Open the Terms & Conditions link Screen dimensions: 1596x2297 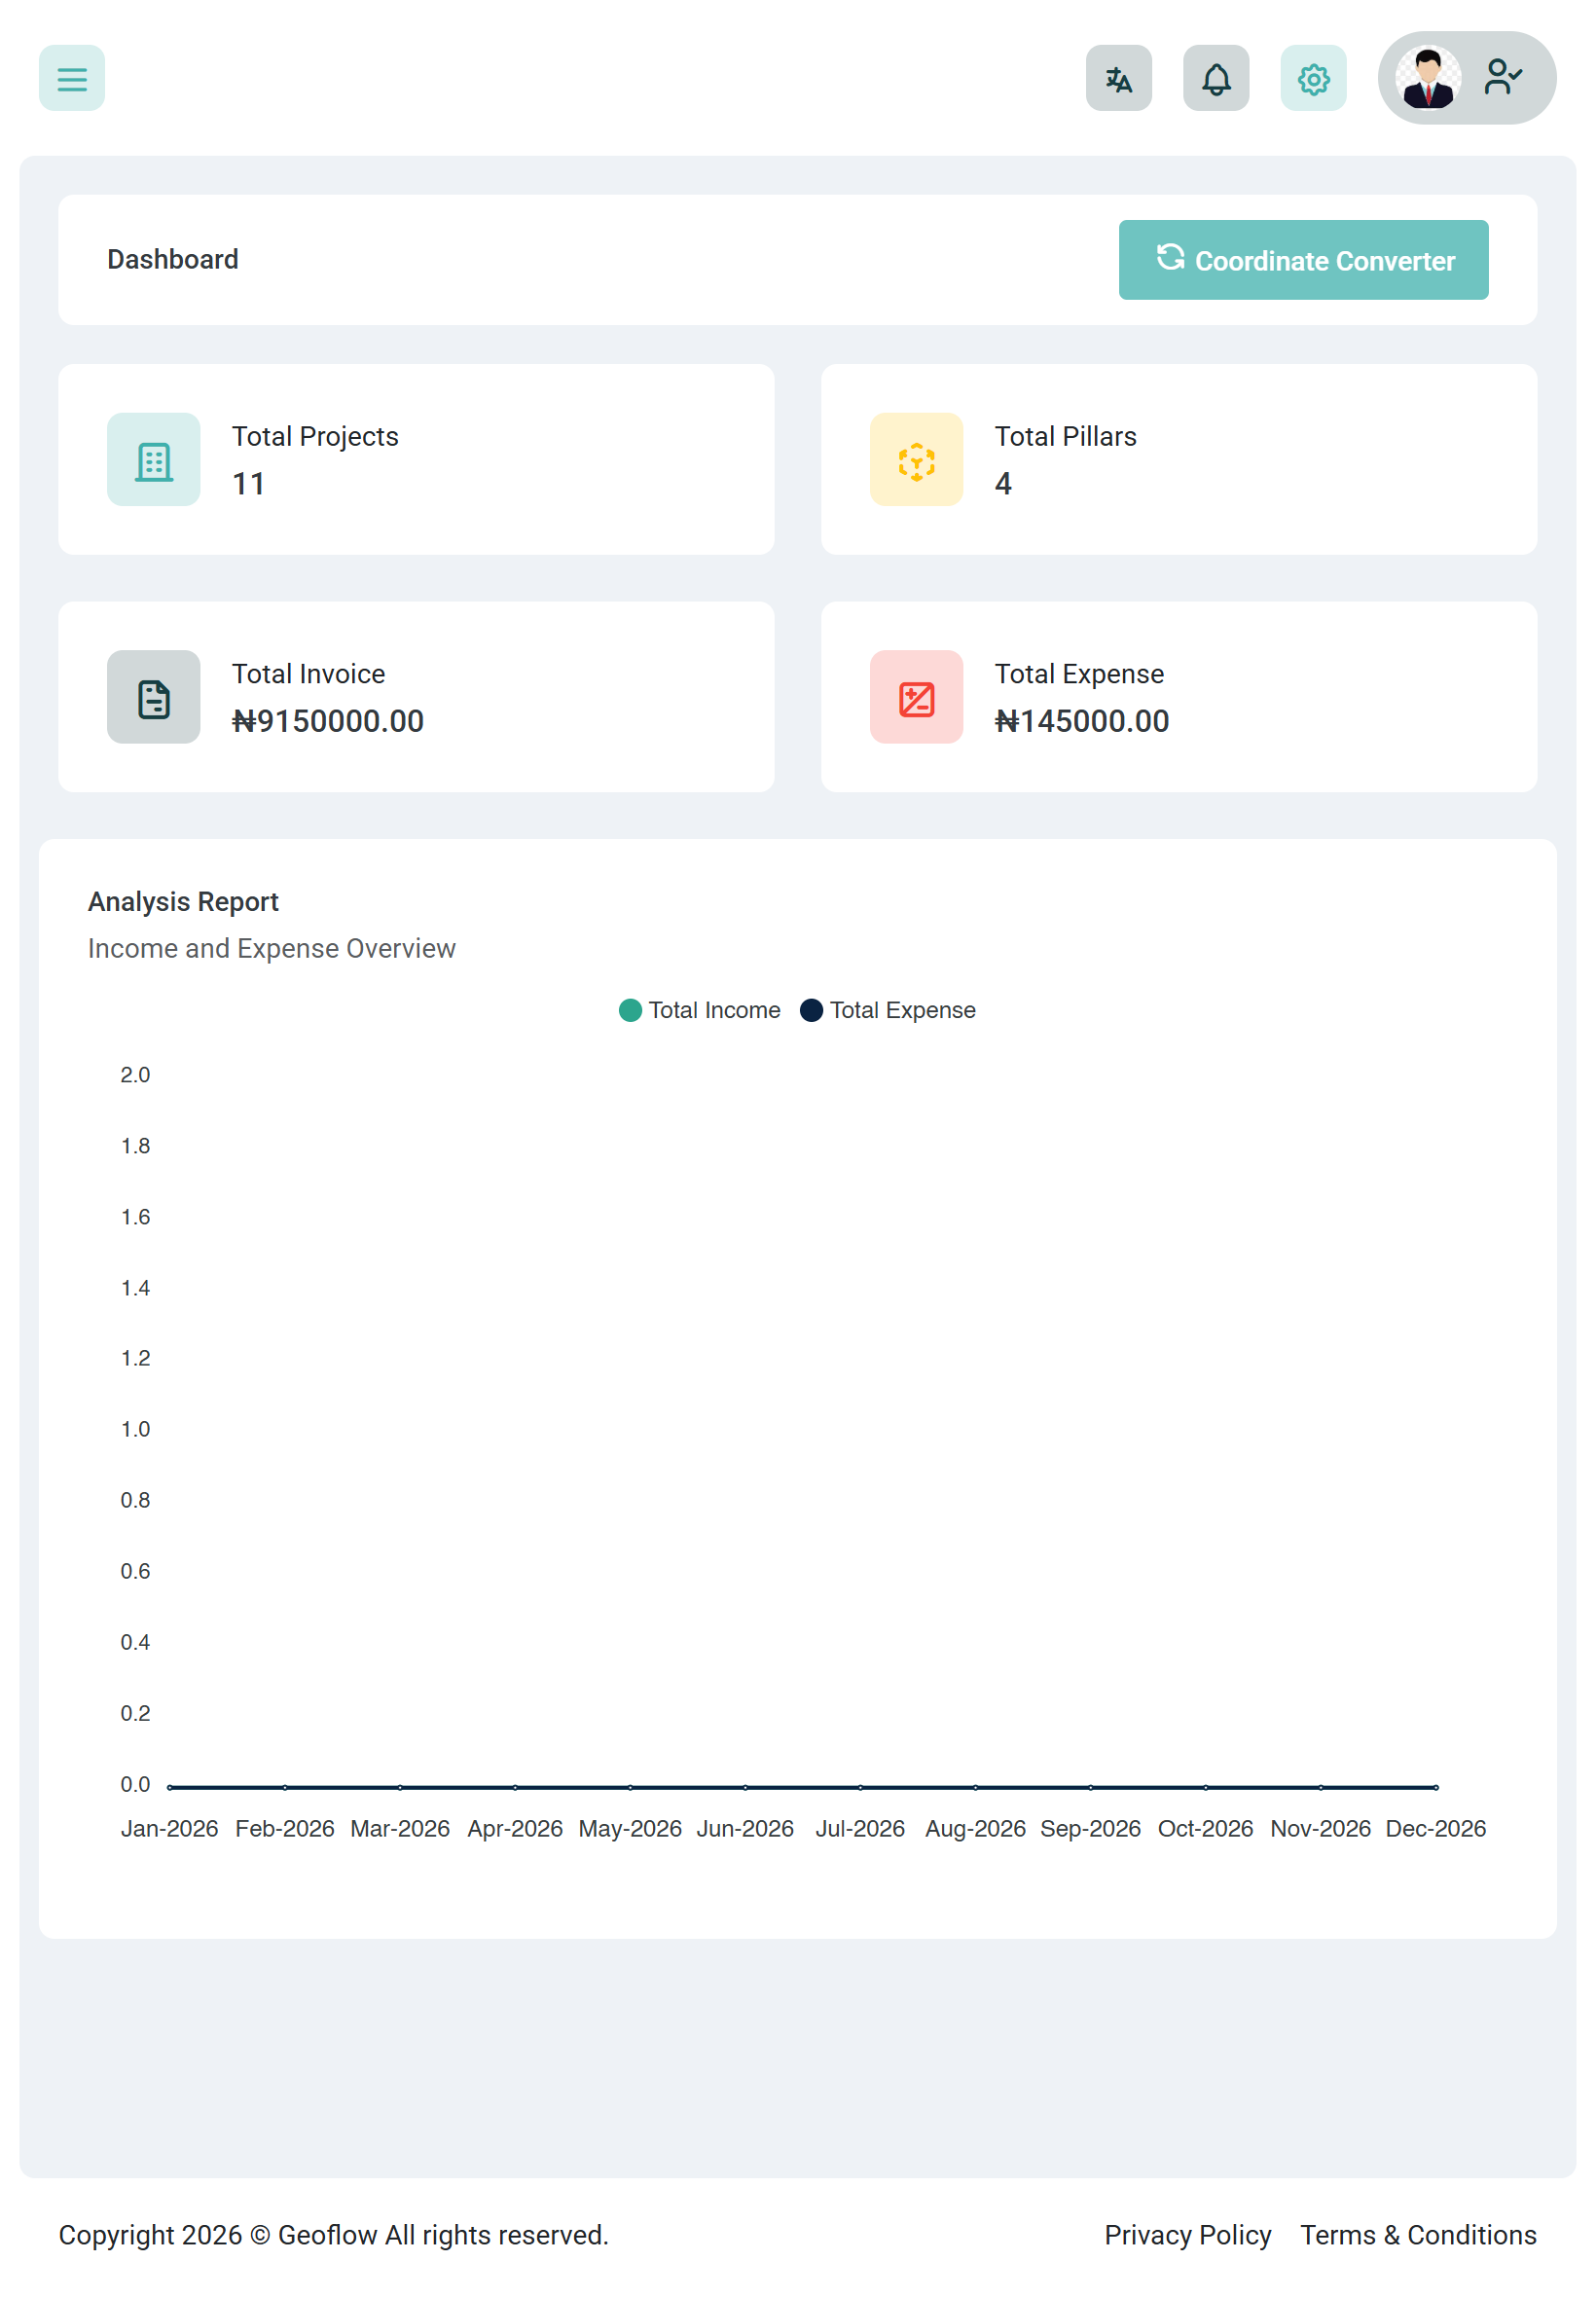click(1417, 2234)
